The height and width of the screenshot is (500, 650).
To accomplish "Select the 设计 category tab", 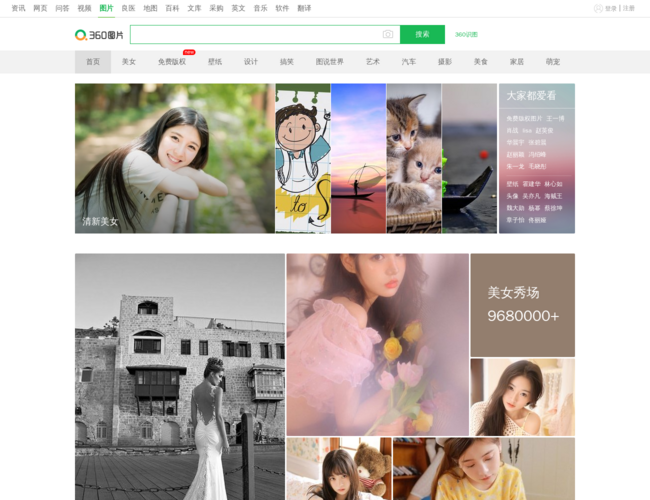I will pos(251,62).
